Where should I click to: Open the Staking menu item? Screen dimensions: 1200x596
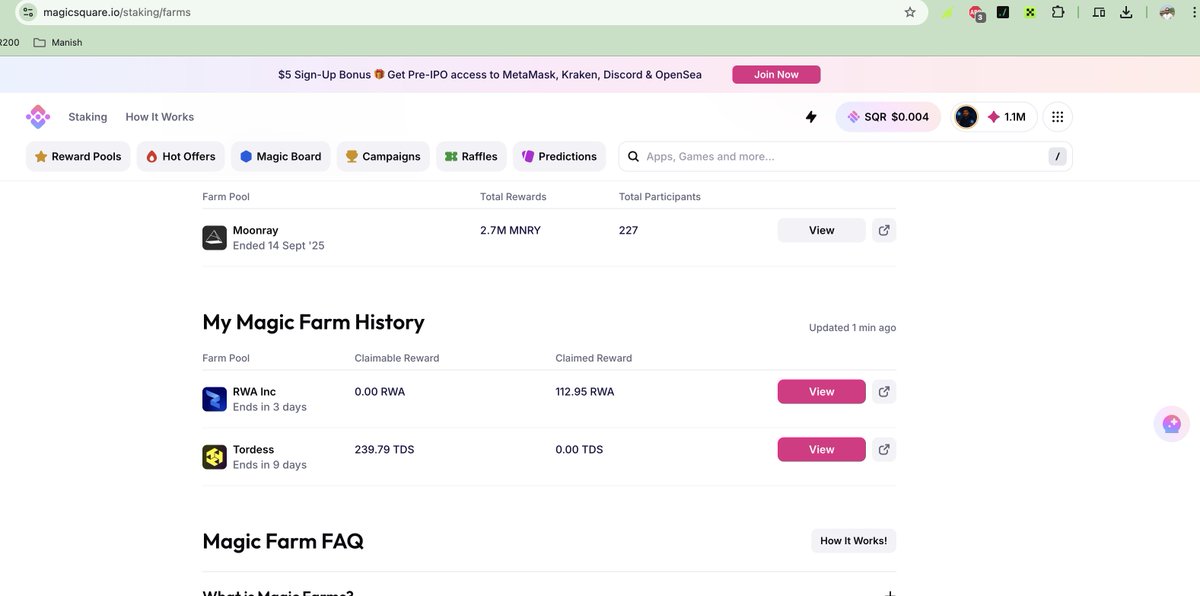coord(88,117)
